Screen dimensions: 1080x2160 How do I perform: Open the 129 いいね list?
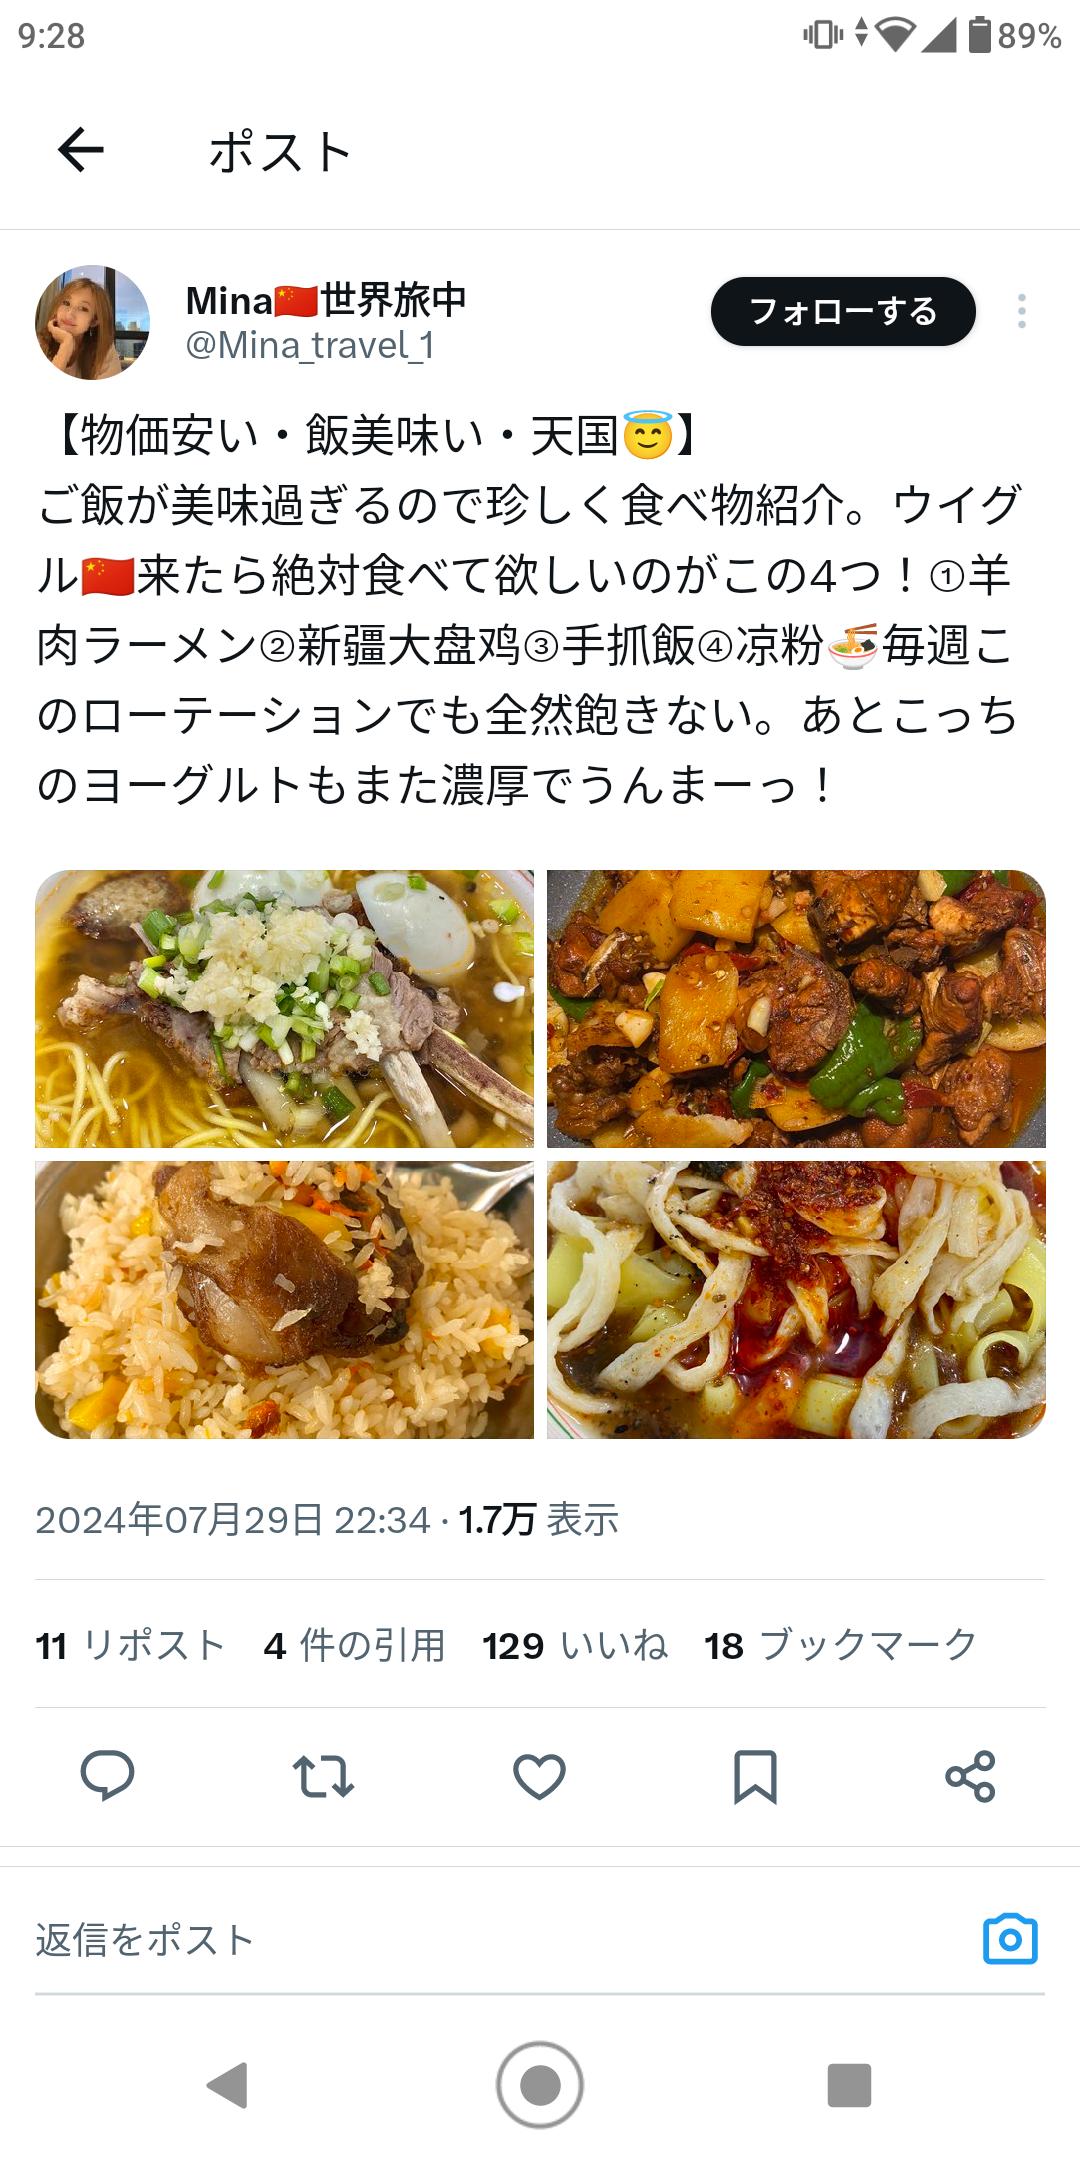pos(575,1645)
